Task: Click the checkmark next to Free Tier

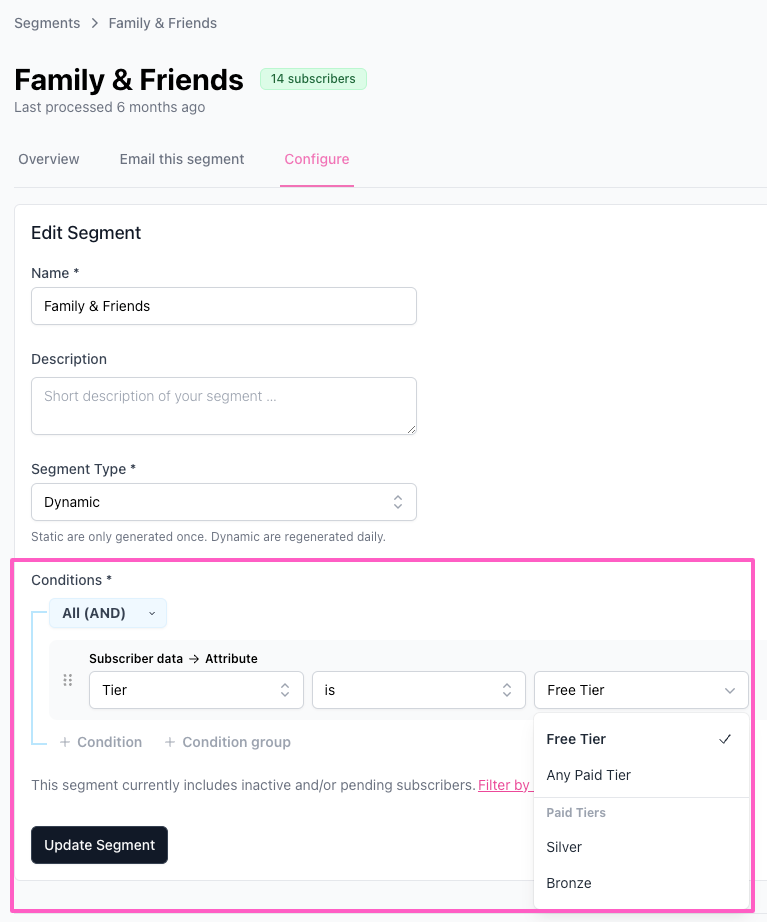Action: coord(725,739)
